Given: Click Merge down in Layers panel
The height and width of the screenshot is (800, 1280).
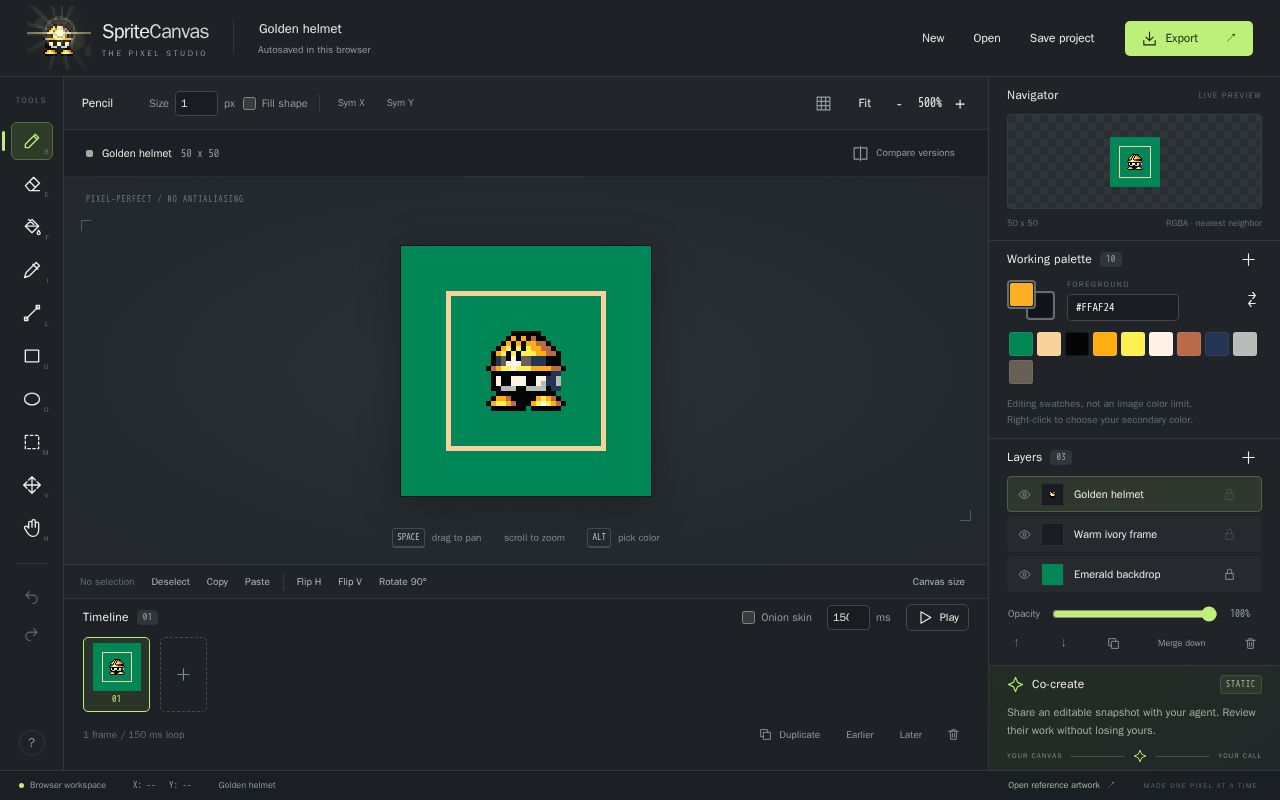Looking at the screenshot, I should [x=1181, y=643].
